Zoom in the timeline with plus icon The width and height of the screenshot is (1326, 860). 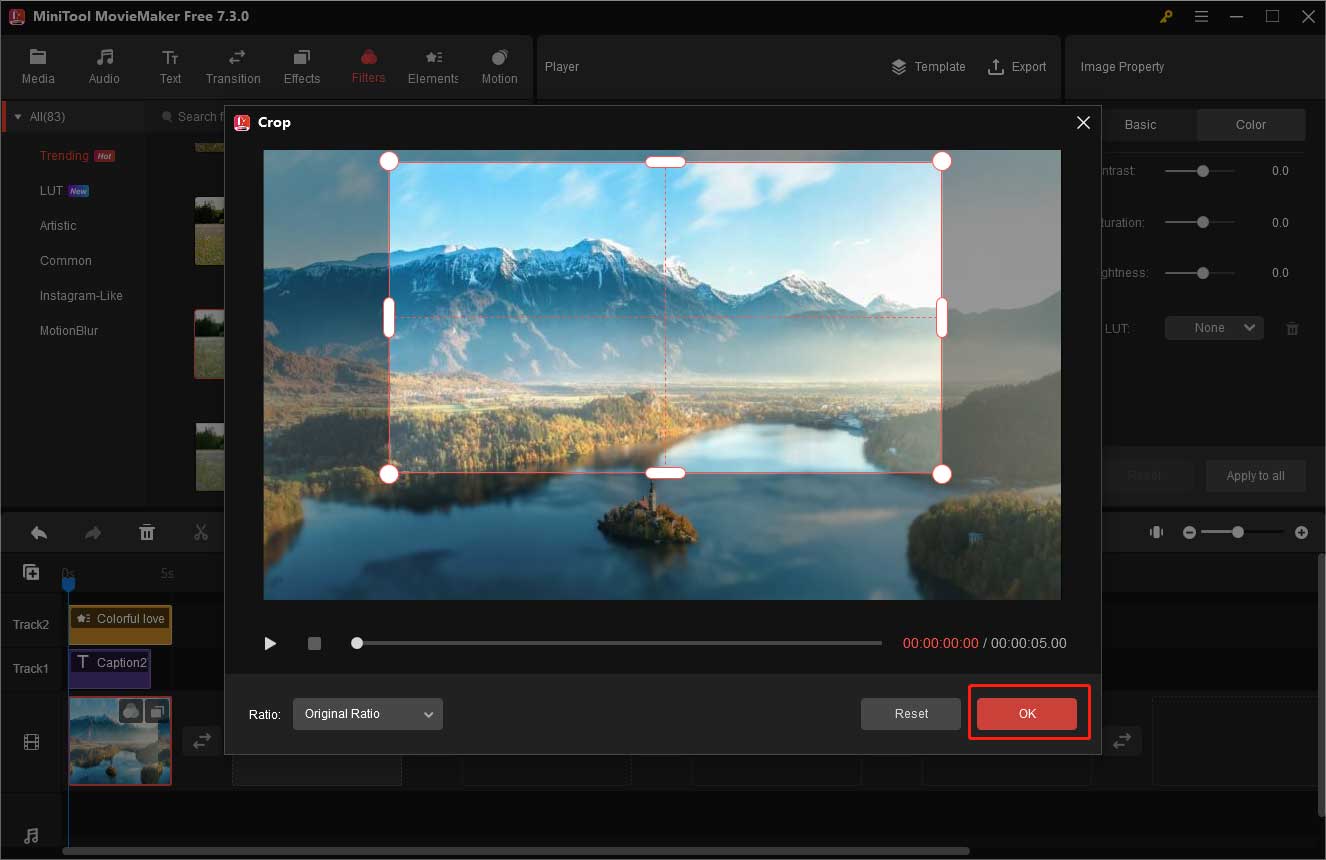(x=1301, y=533)
